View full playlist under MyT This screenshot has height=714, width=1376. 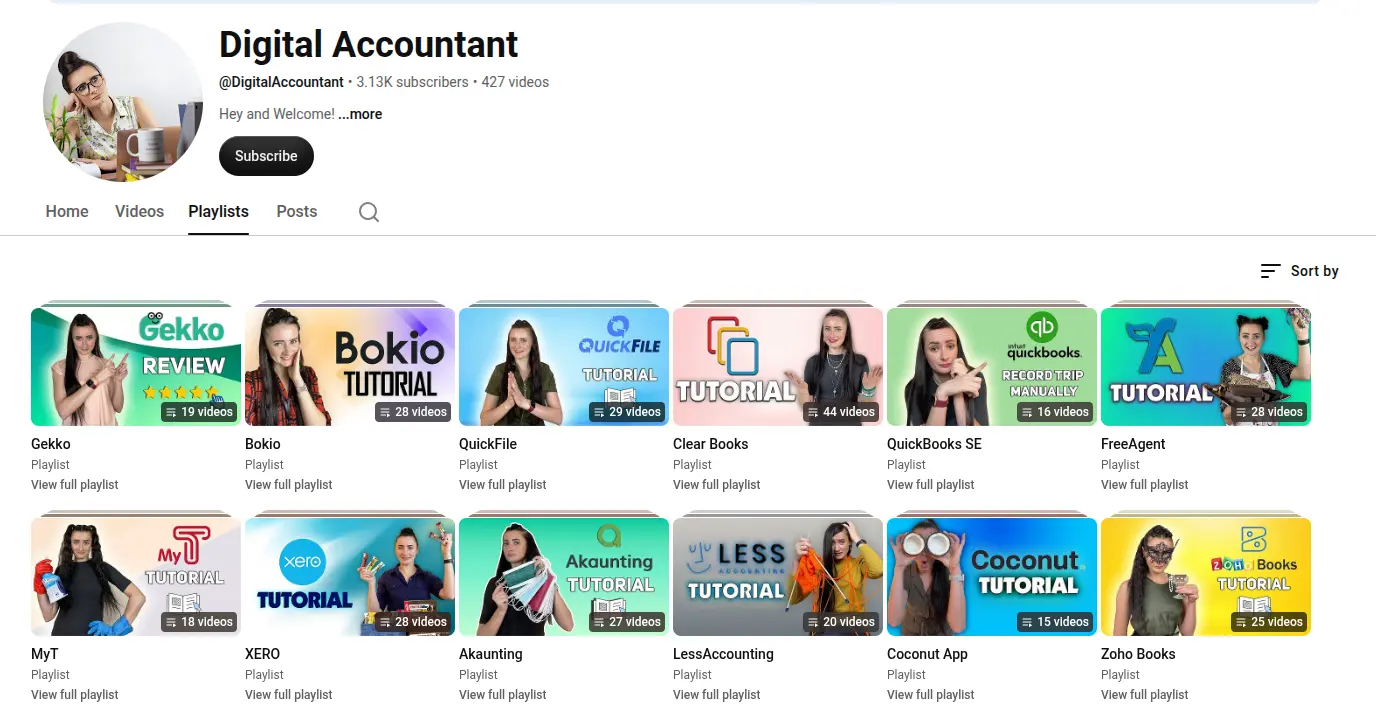pos(75,695)
